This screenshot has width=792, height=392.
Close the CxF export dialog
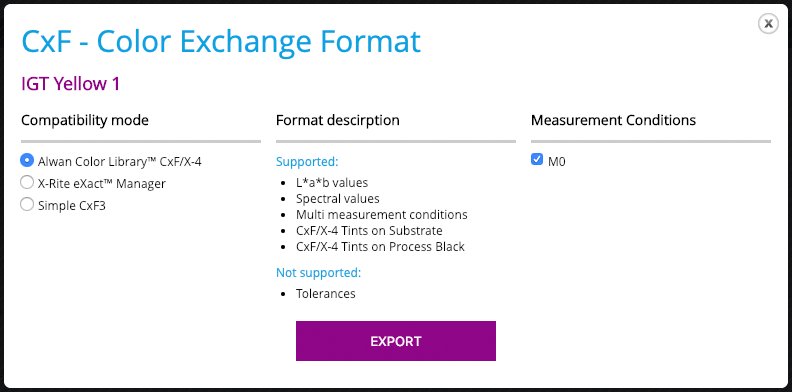pyautogui.click(x=768, y=23)
